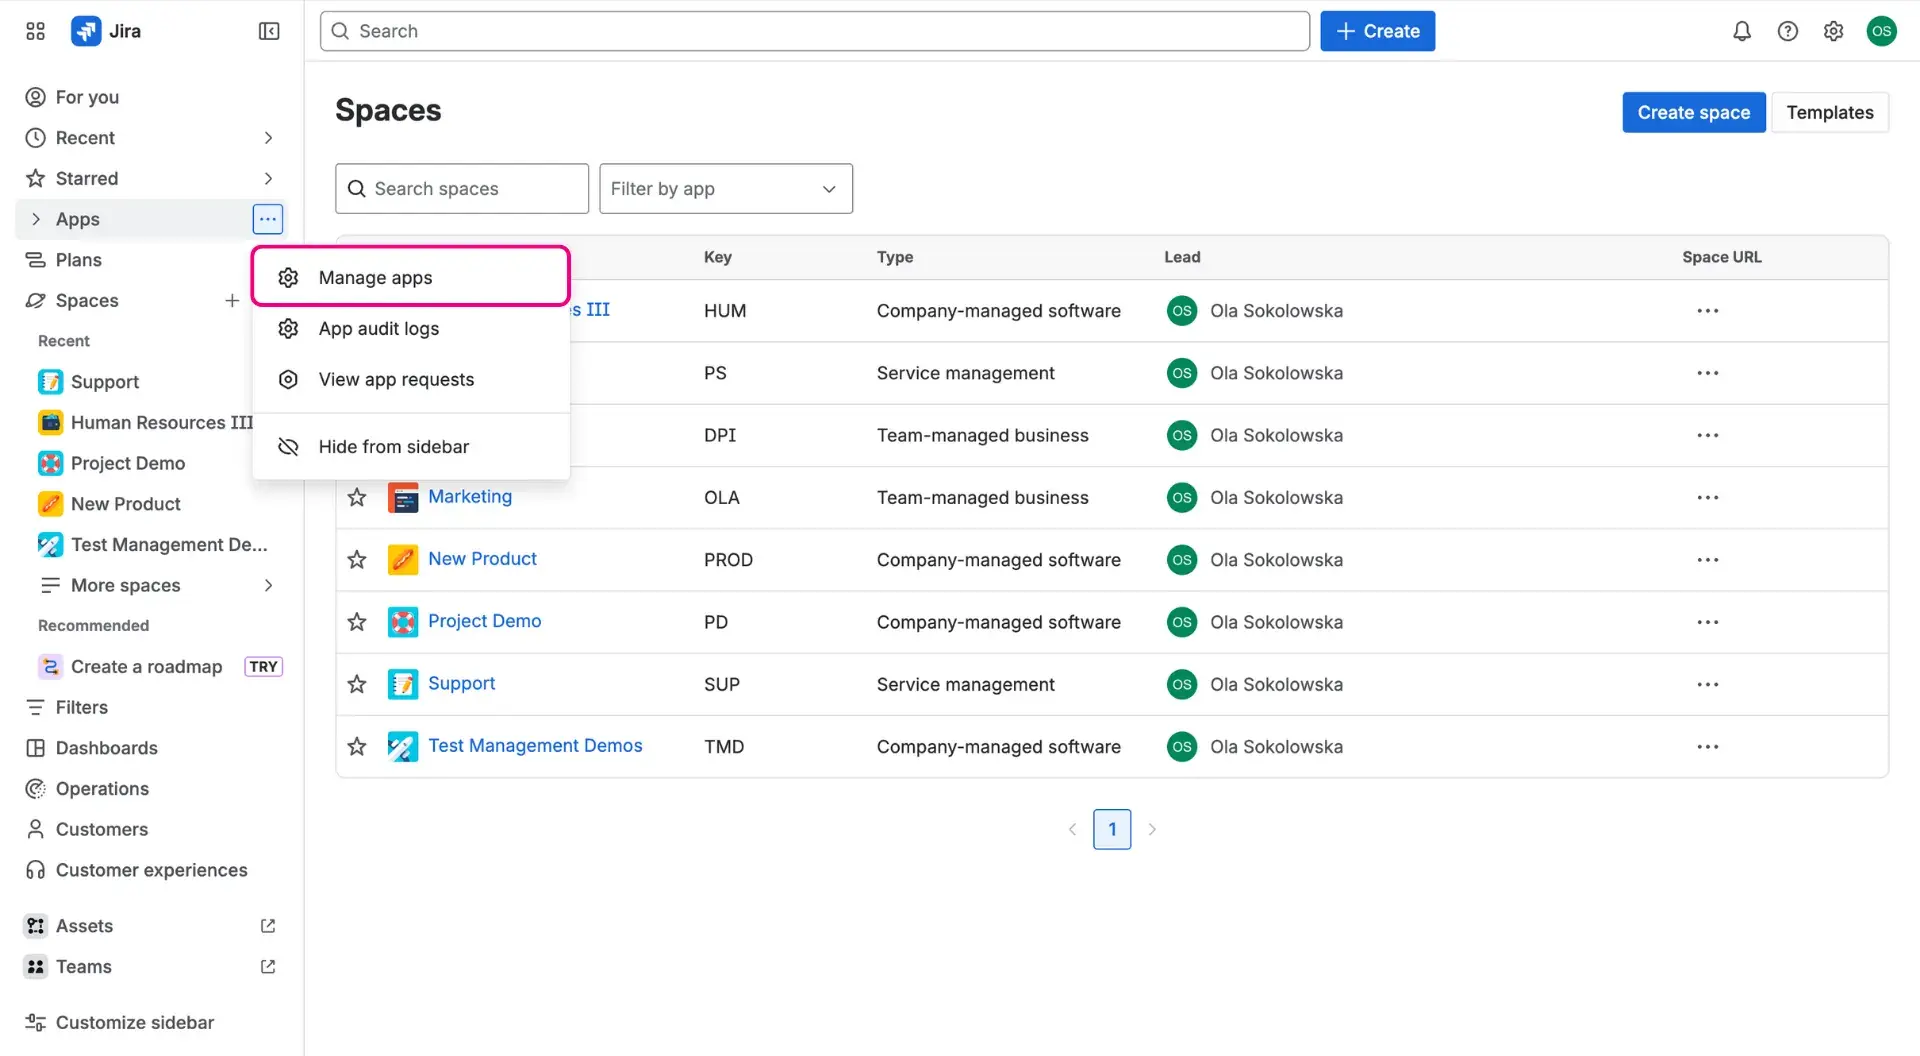Star the Test Management Demos space
The width and height of the screenshot is (1920, 1056).
click(356, 746)
